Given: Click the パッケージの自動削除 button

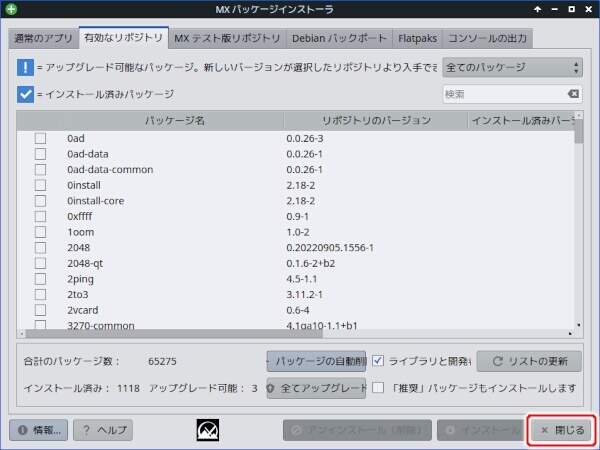Looking at the screenshot, I should (316, 361).
